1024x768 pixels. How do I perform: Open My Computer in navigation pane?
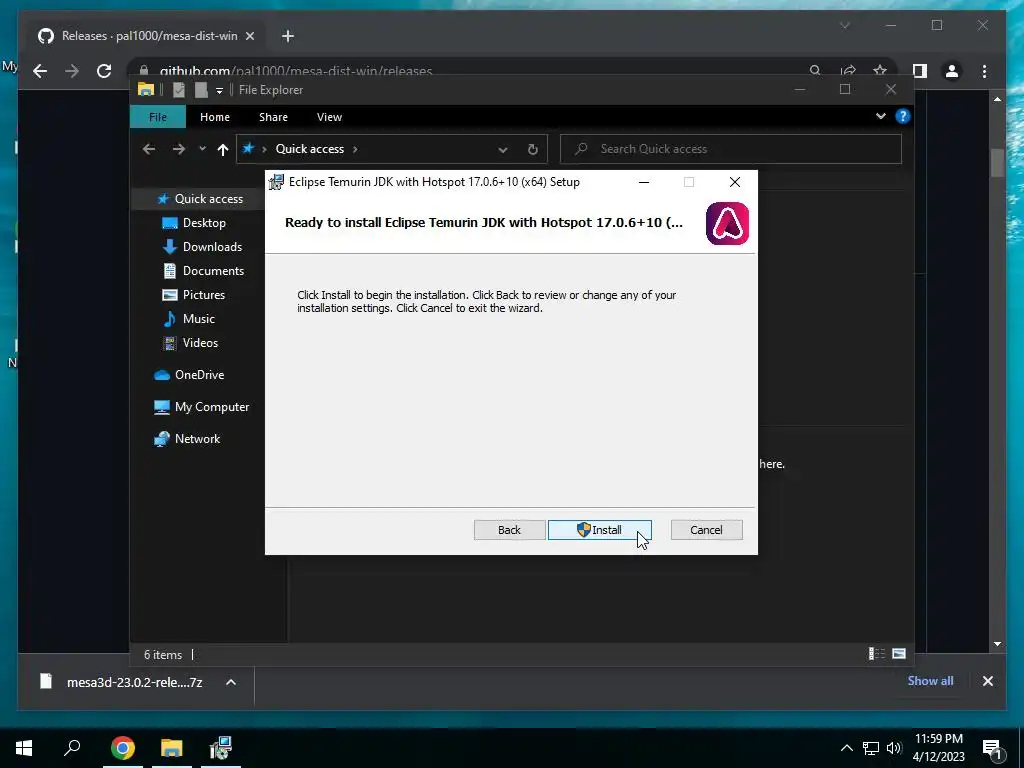[x=212, y=407]
